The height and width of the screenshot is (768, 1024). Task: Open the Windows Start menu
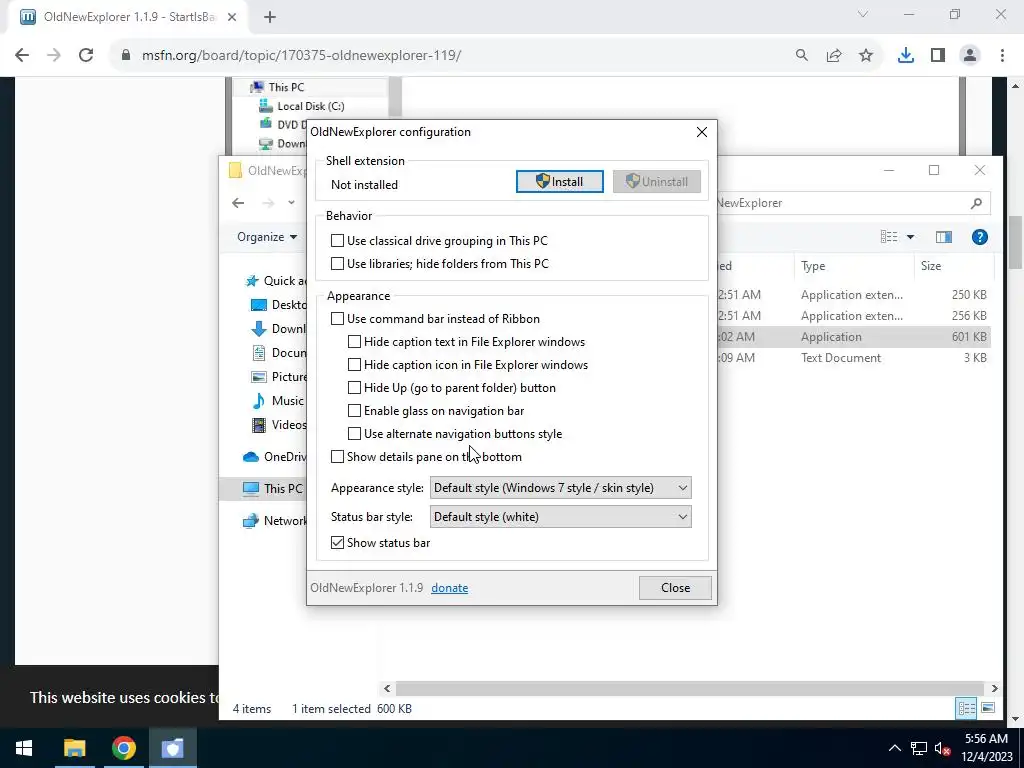24,748
